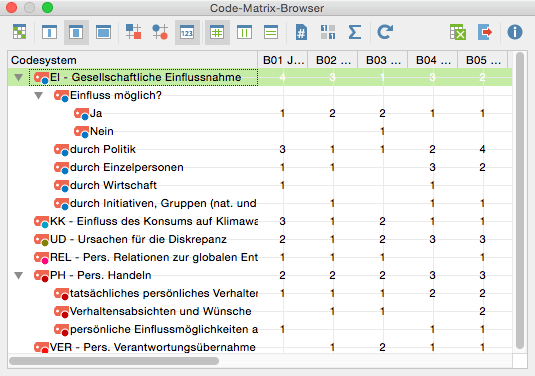The width and height of the screenshot is (535, 376).
Task: Collapse the PH - Pers. Handeln node
Action: point(19,275)
